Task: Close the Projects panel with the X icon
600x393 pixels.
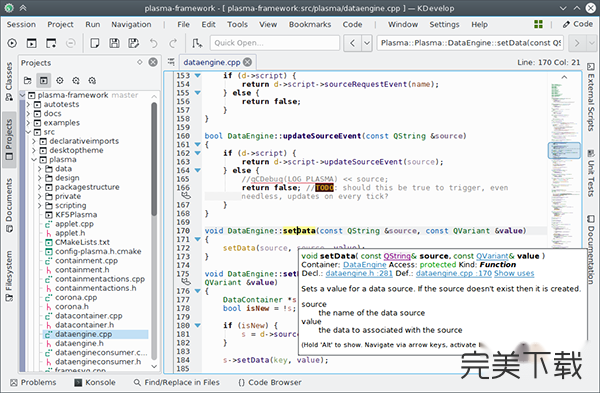Action: (x=153, y=62)
